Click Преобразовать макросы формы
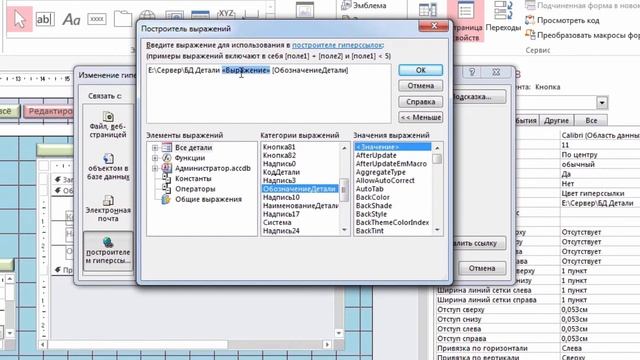Image resolution: width=640 pixels, height=360 pixels. coord(582,35)
